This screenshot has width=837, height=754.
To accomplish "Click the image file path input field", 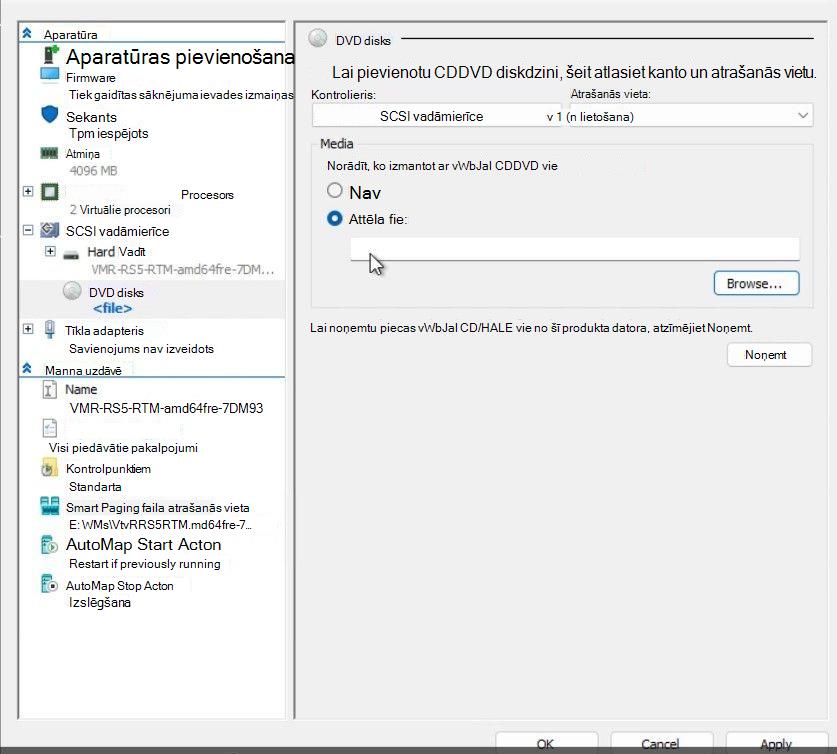I will 575,249.
